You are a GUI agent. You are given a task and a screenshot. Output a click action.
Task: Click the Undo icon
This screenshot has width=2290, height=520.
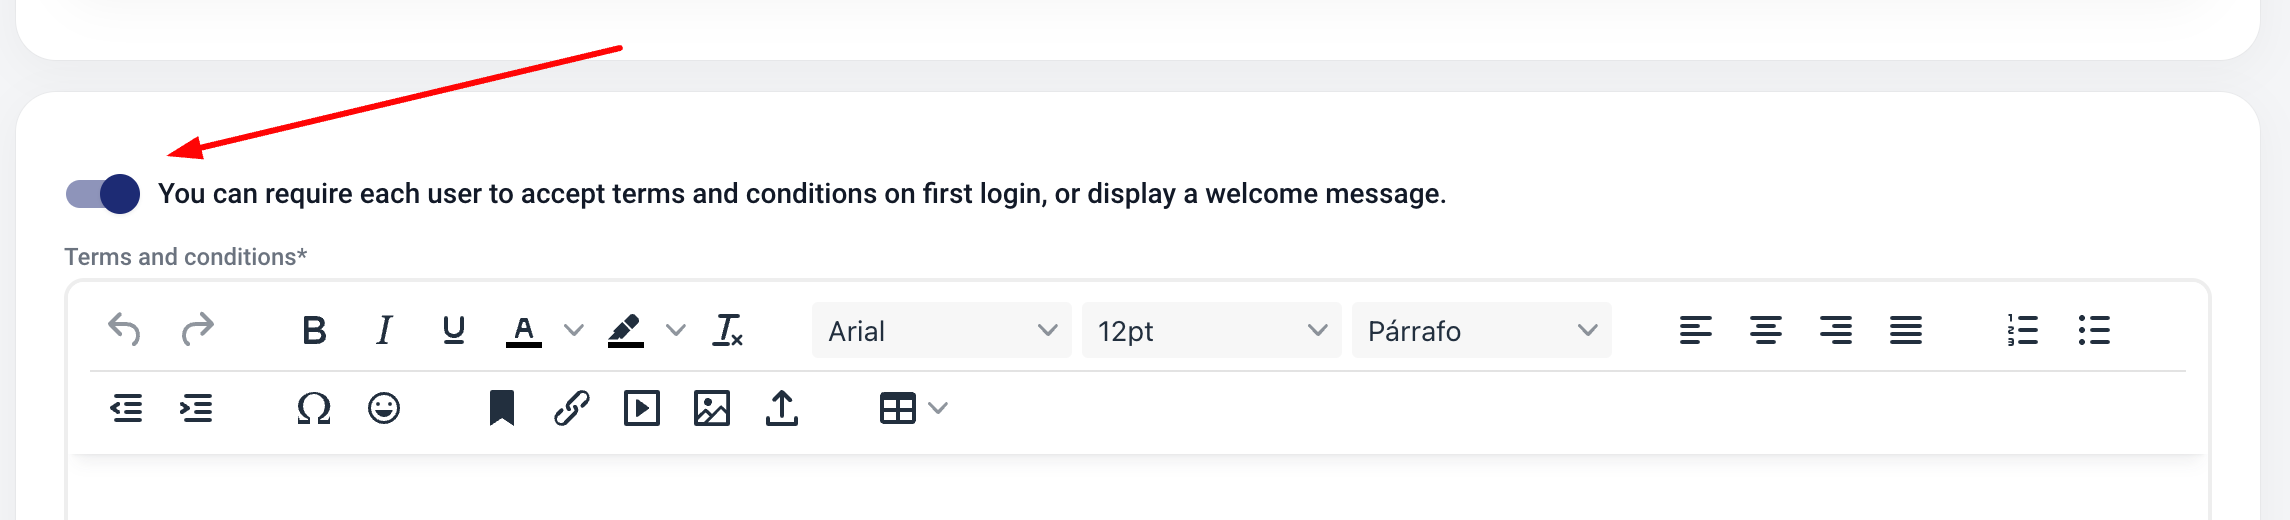point(124,330)
